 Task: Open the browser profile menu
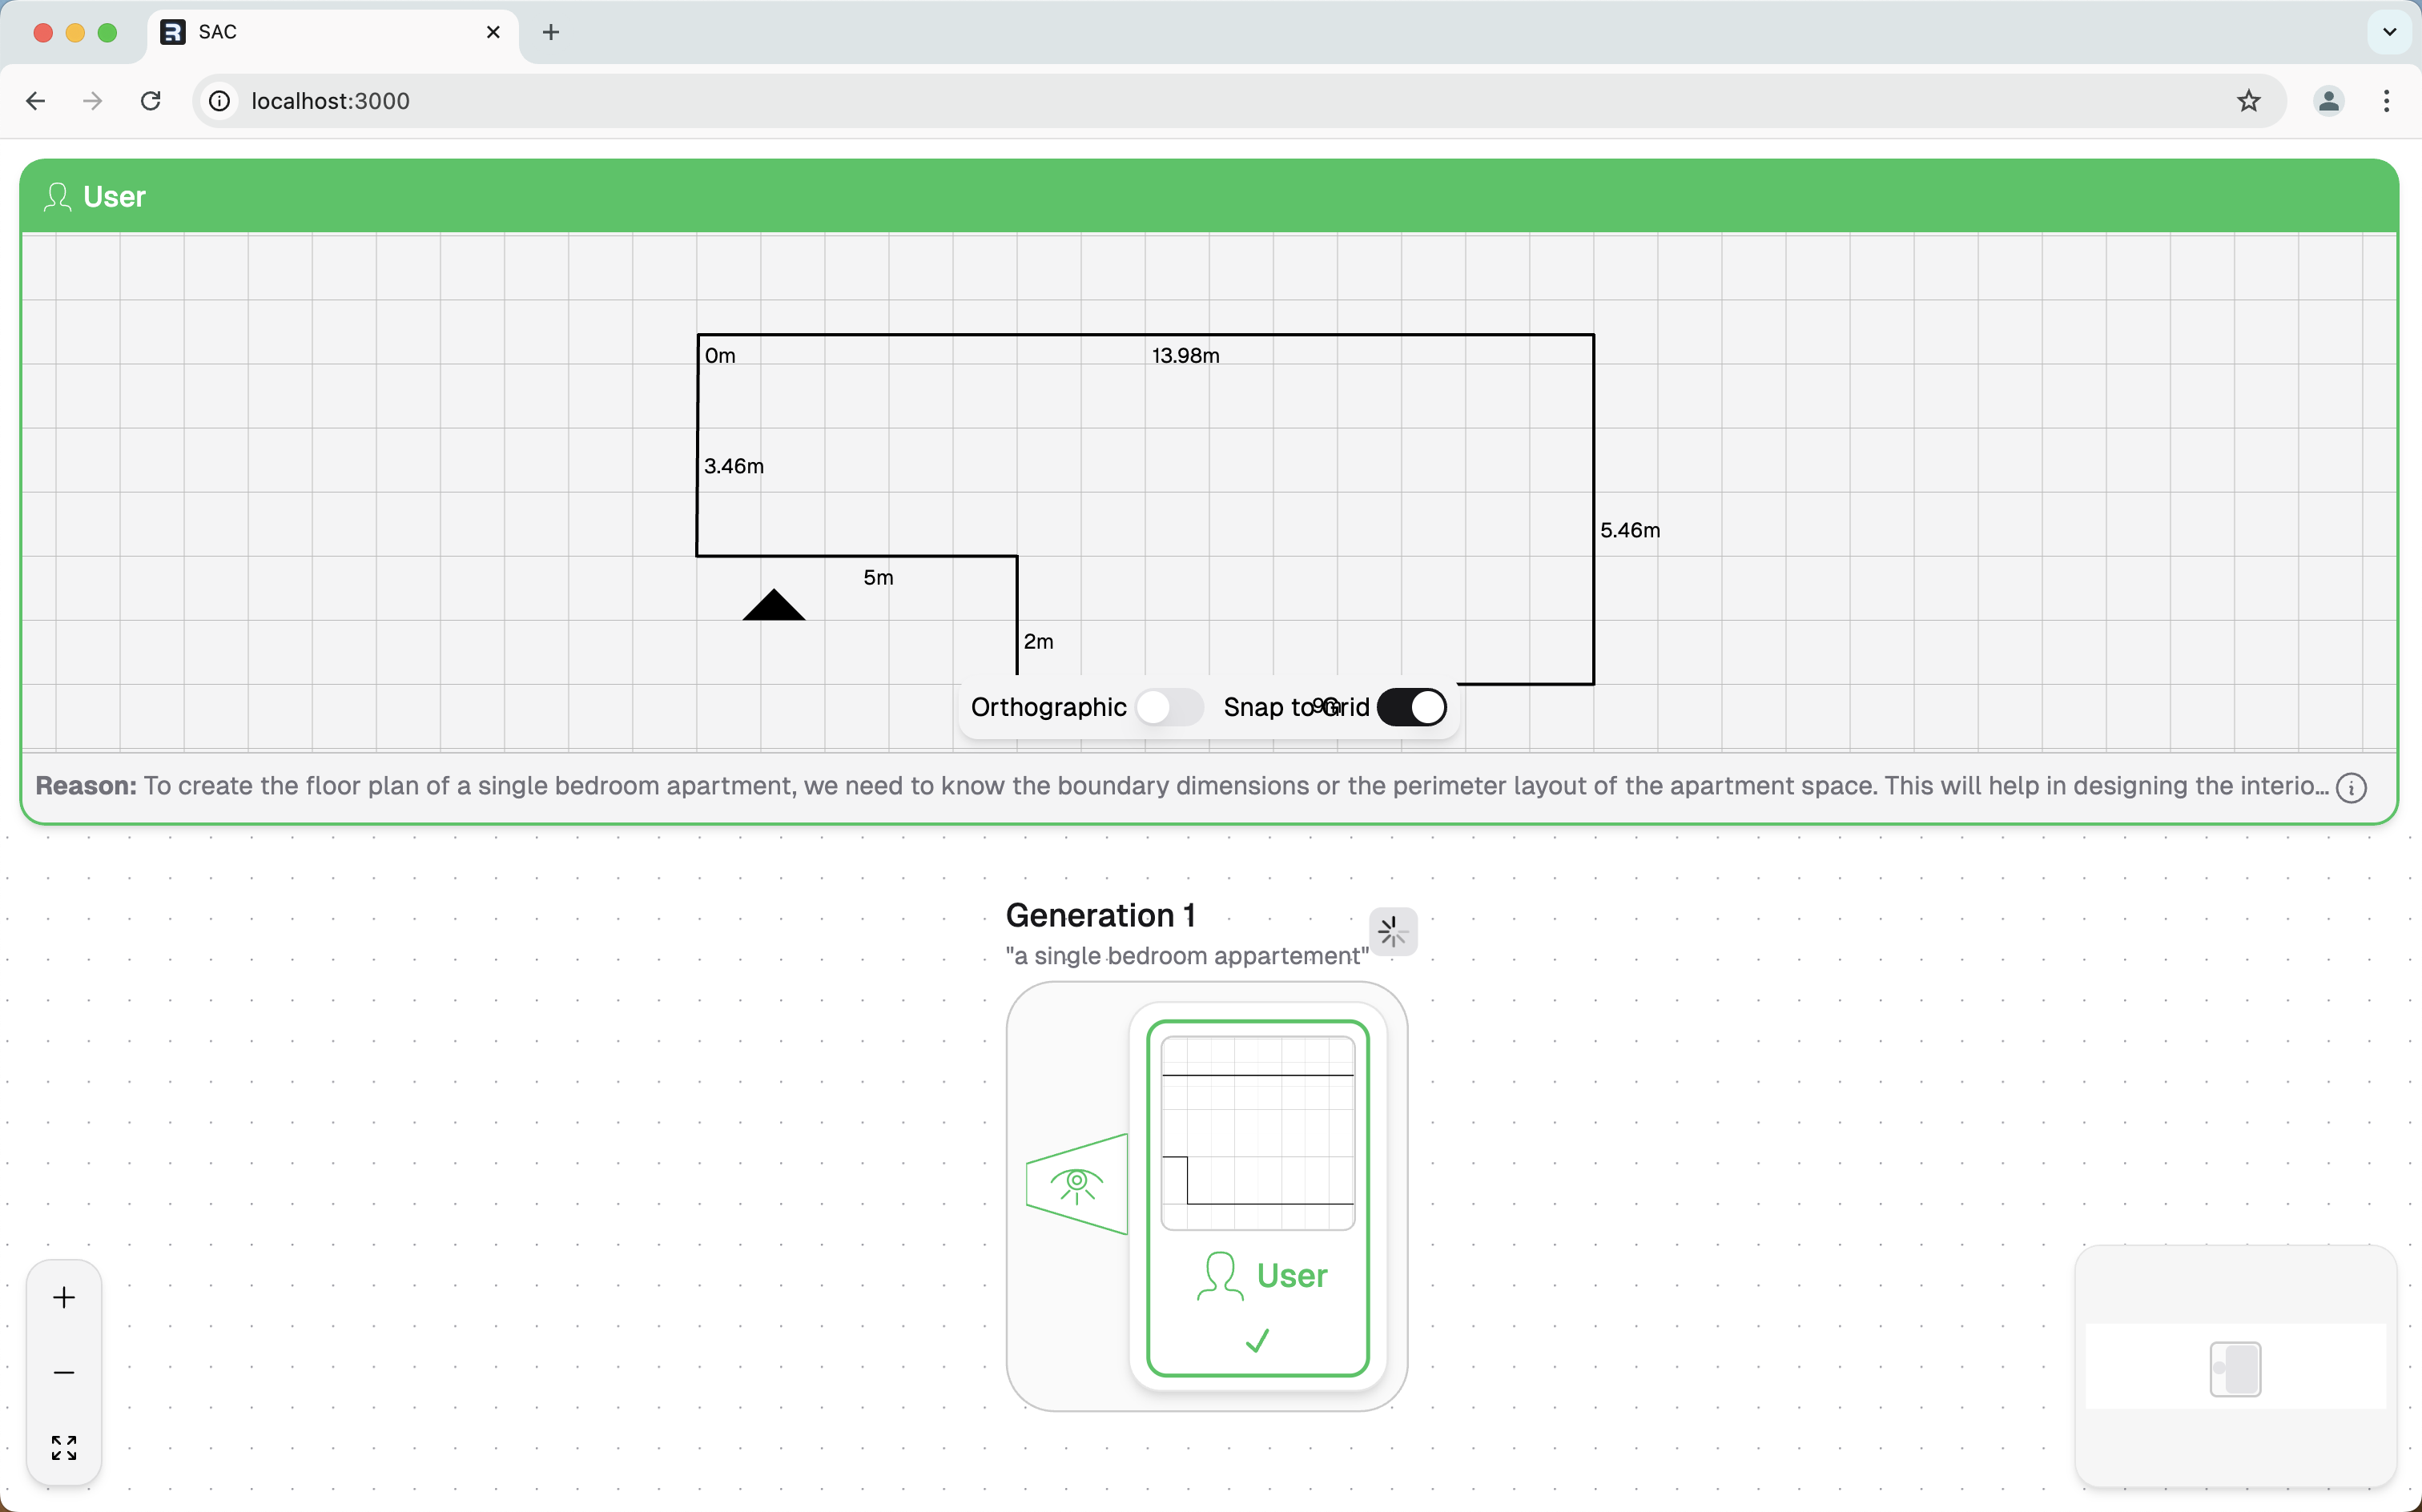2328,101
